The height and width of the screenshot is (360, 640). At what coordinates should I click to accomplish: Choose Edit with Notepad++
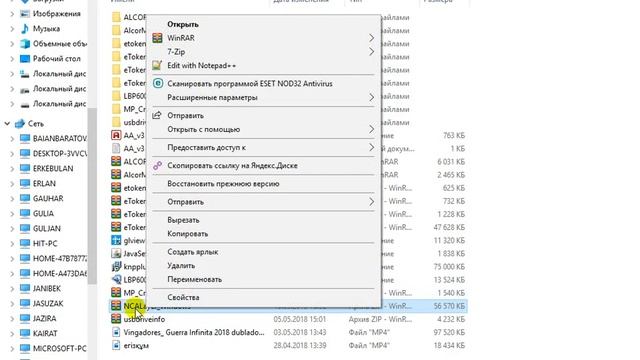(x=263, y=66)
